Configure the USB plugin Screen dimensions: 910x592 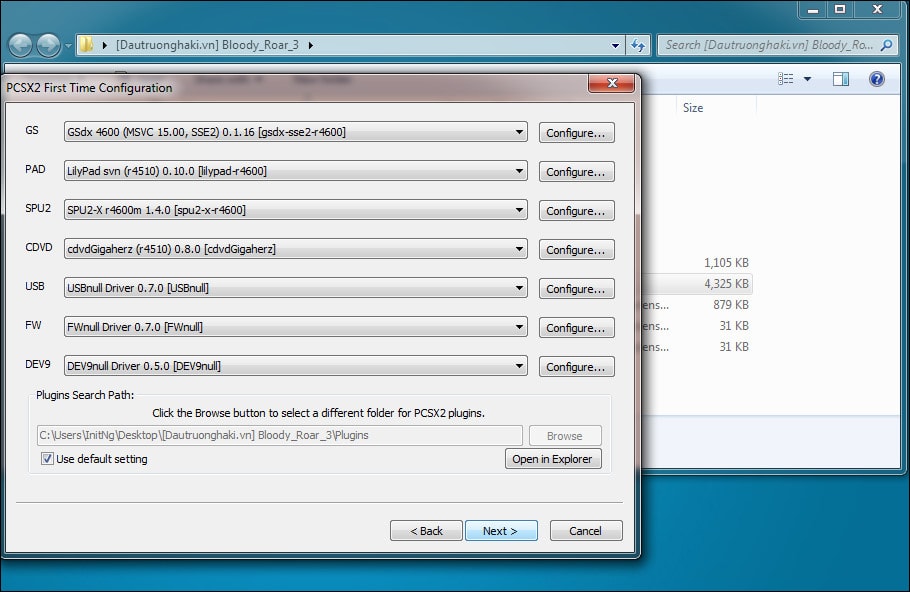click(x=576, y=288)
